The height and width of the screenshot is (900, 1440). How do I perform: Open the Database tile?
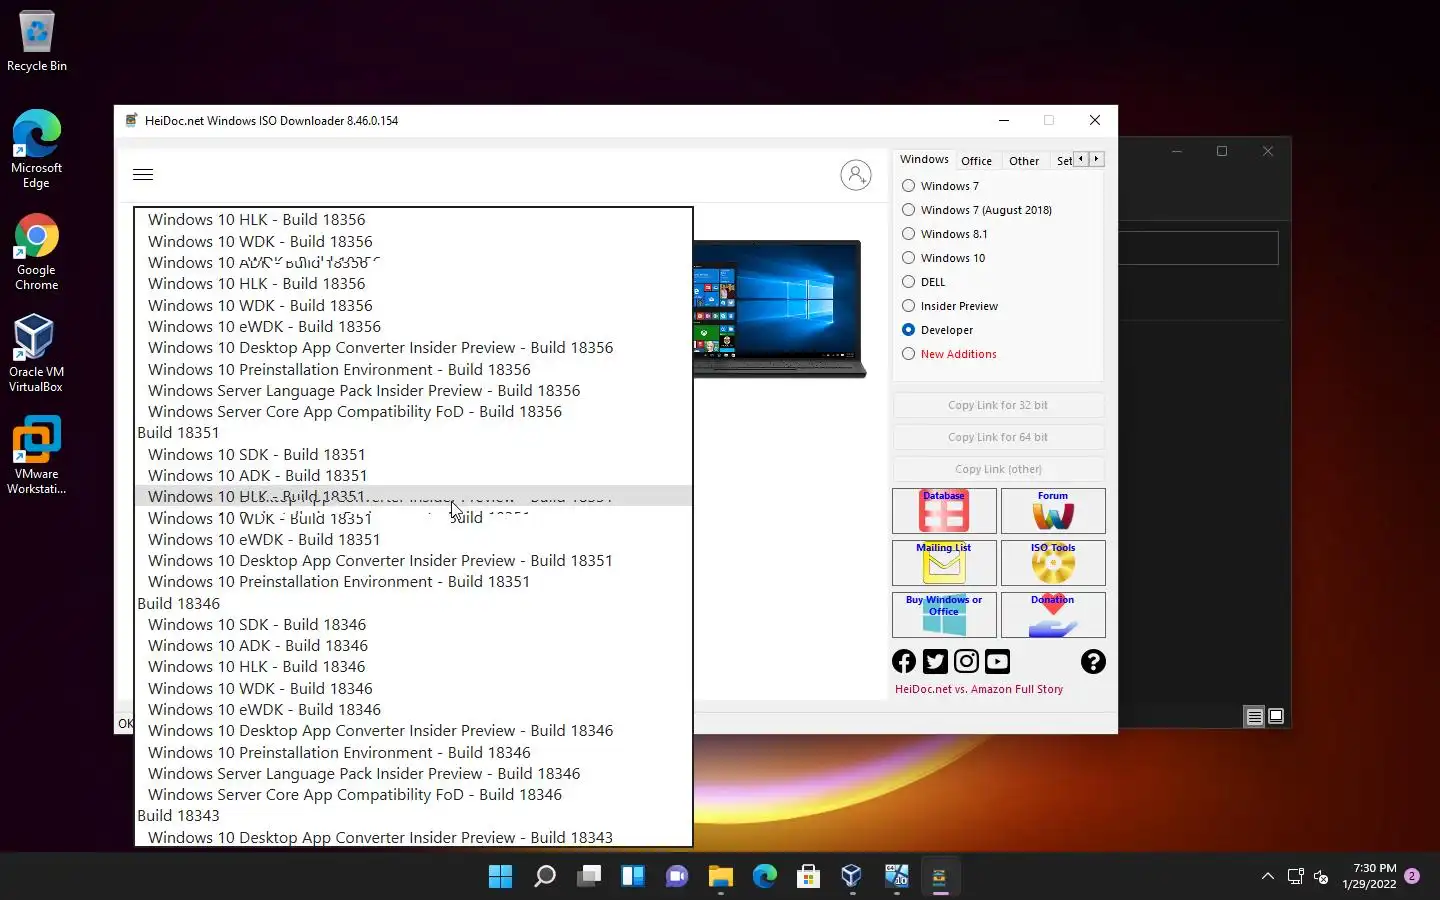944,511
